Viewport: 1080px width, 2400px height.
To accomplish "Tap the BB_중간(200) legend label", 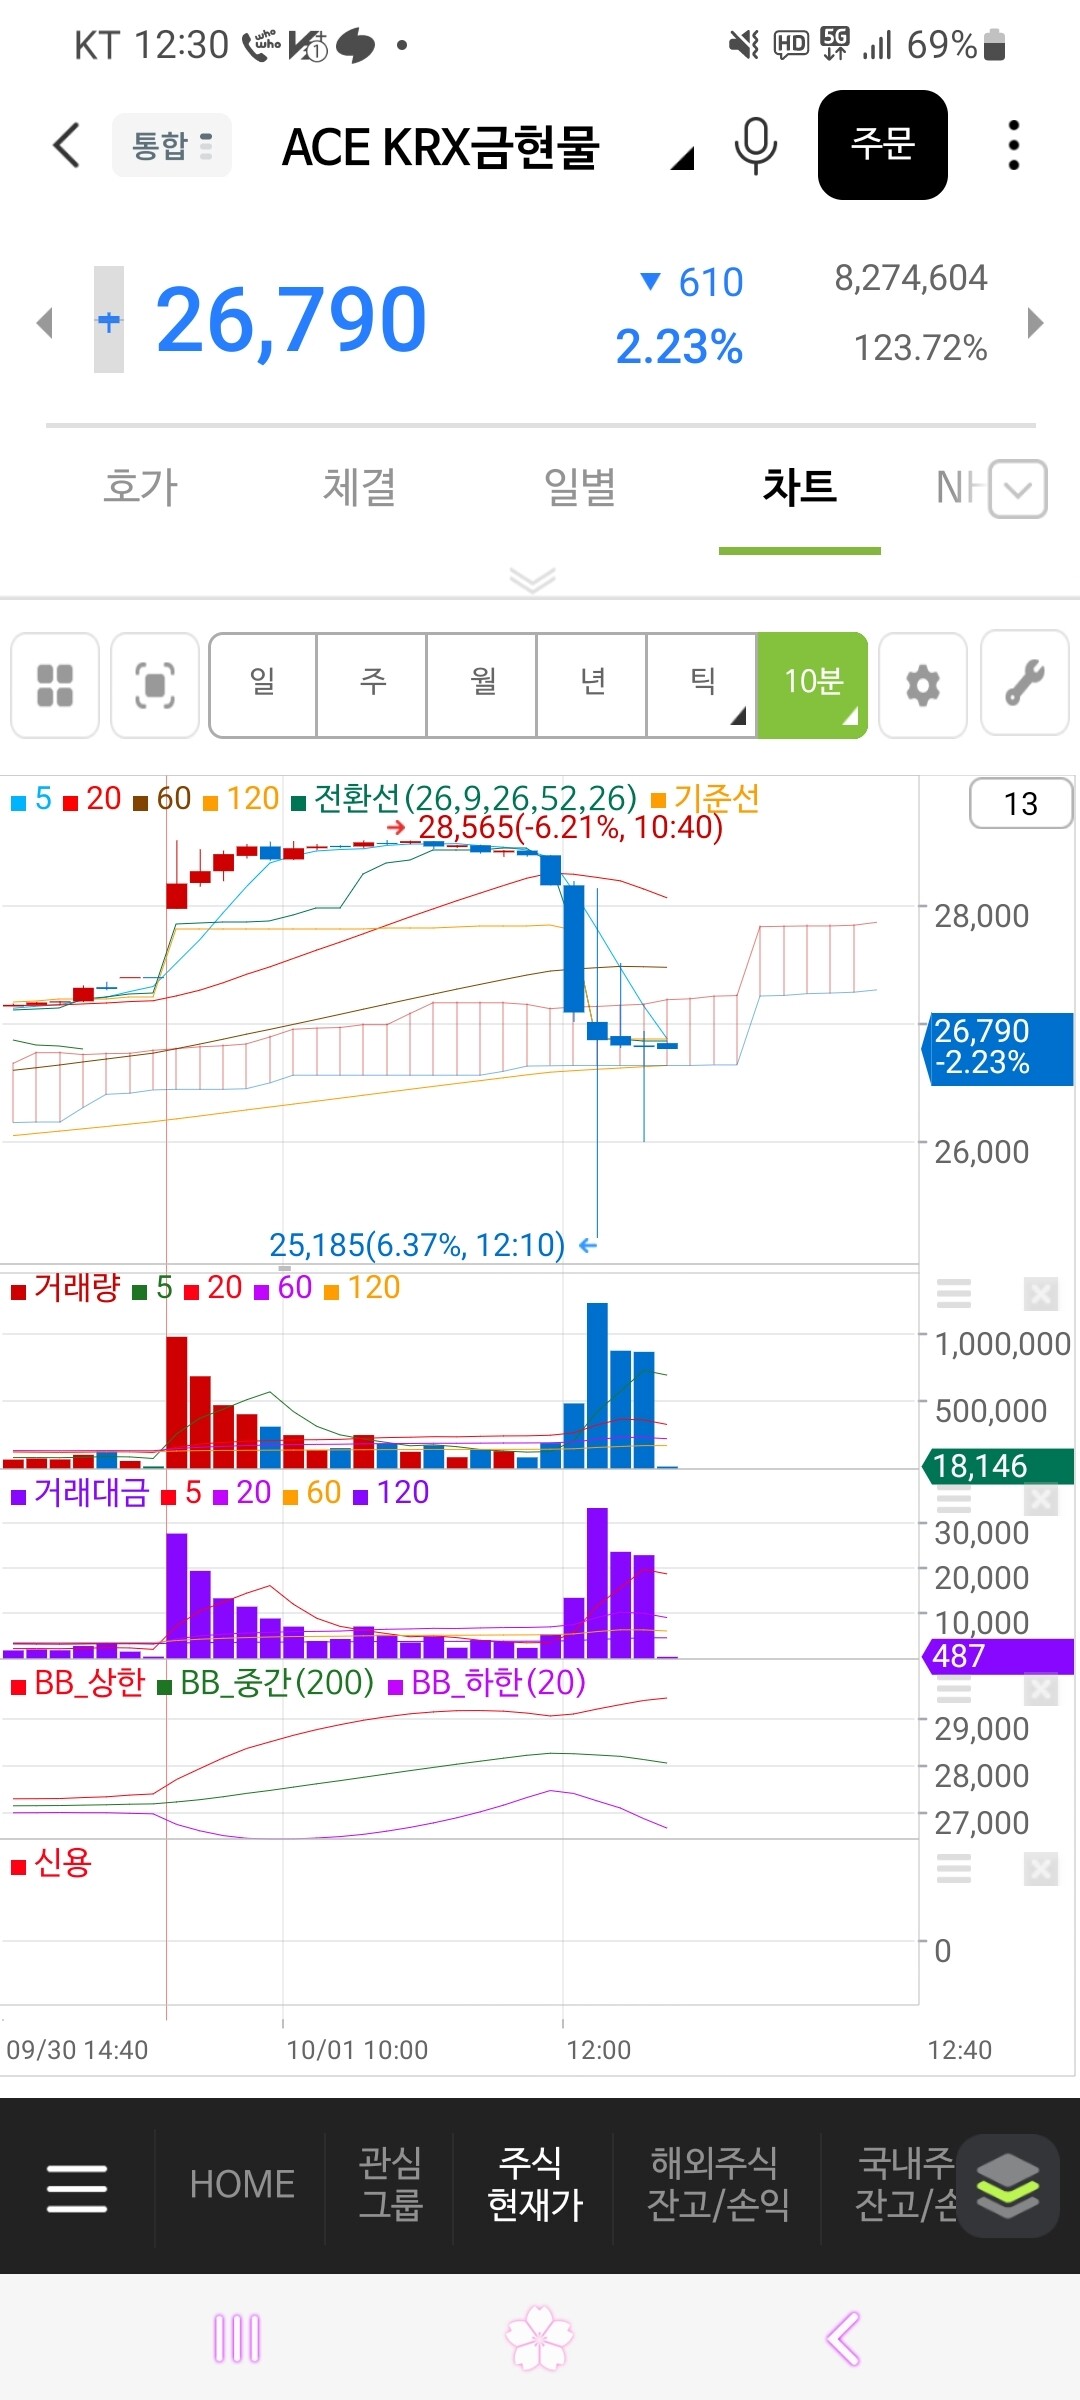I will click(265, 1682).
